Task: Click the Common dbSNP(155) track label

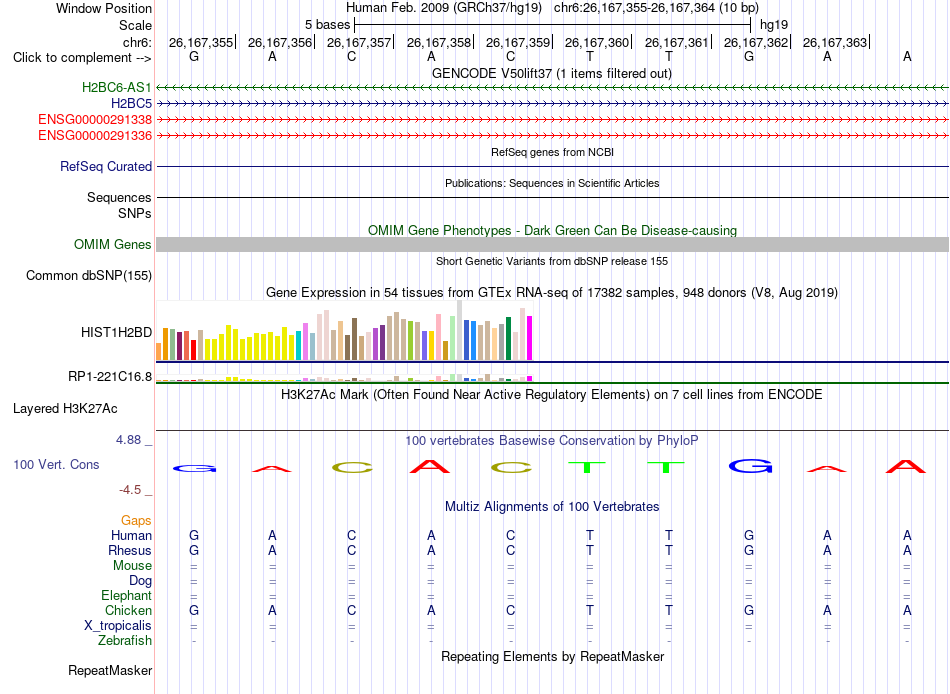Action: tap(88, 275)
